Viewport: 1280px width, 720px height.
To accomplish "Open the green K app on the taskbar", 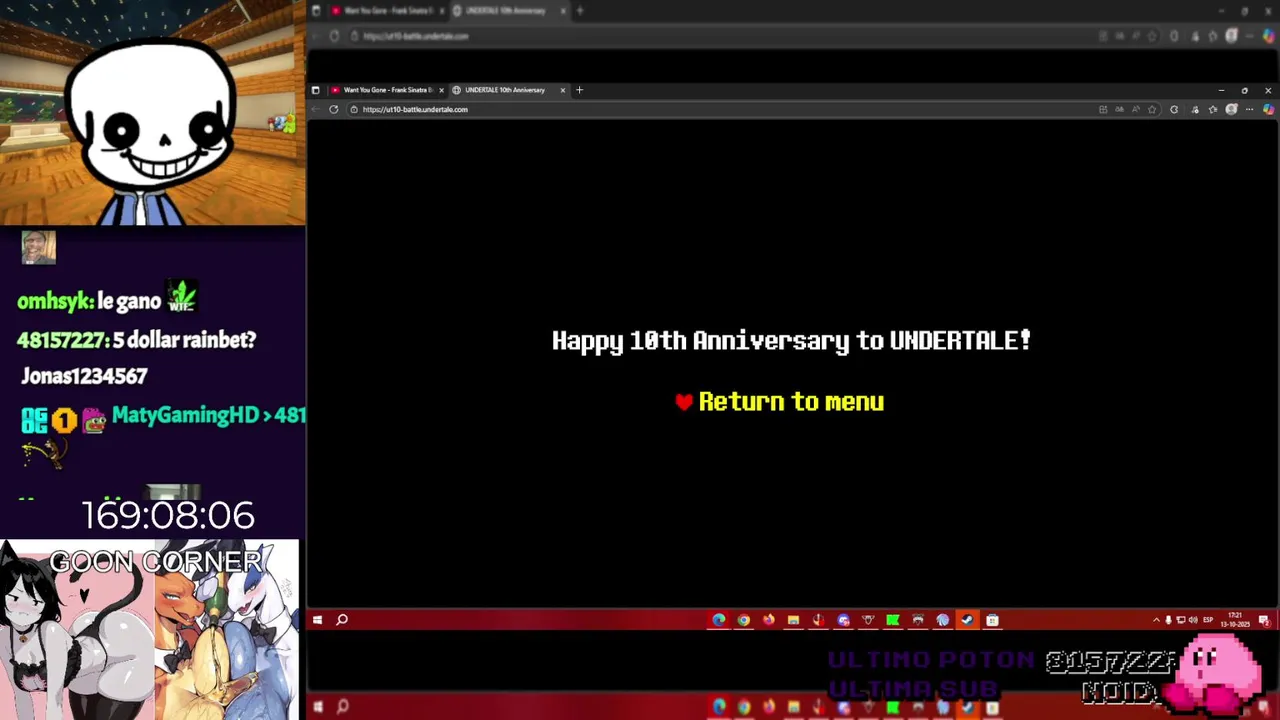I will [893, 620].
